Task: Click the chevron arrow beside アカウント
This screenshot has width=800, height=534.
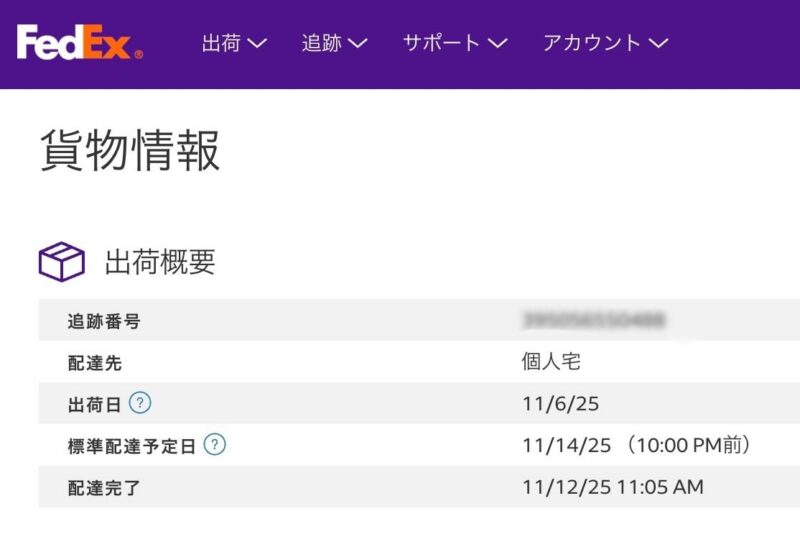Action: coord(658,44)
